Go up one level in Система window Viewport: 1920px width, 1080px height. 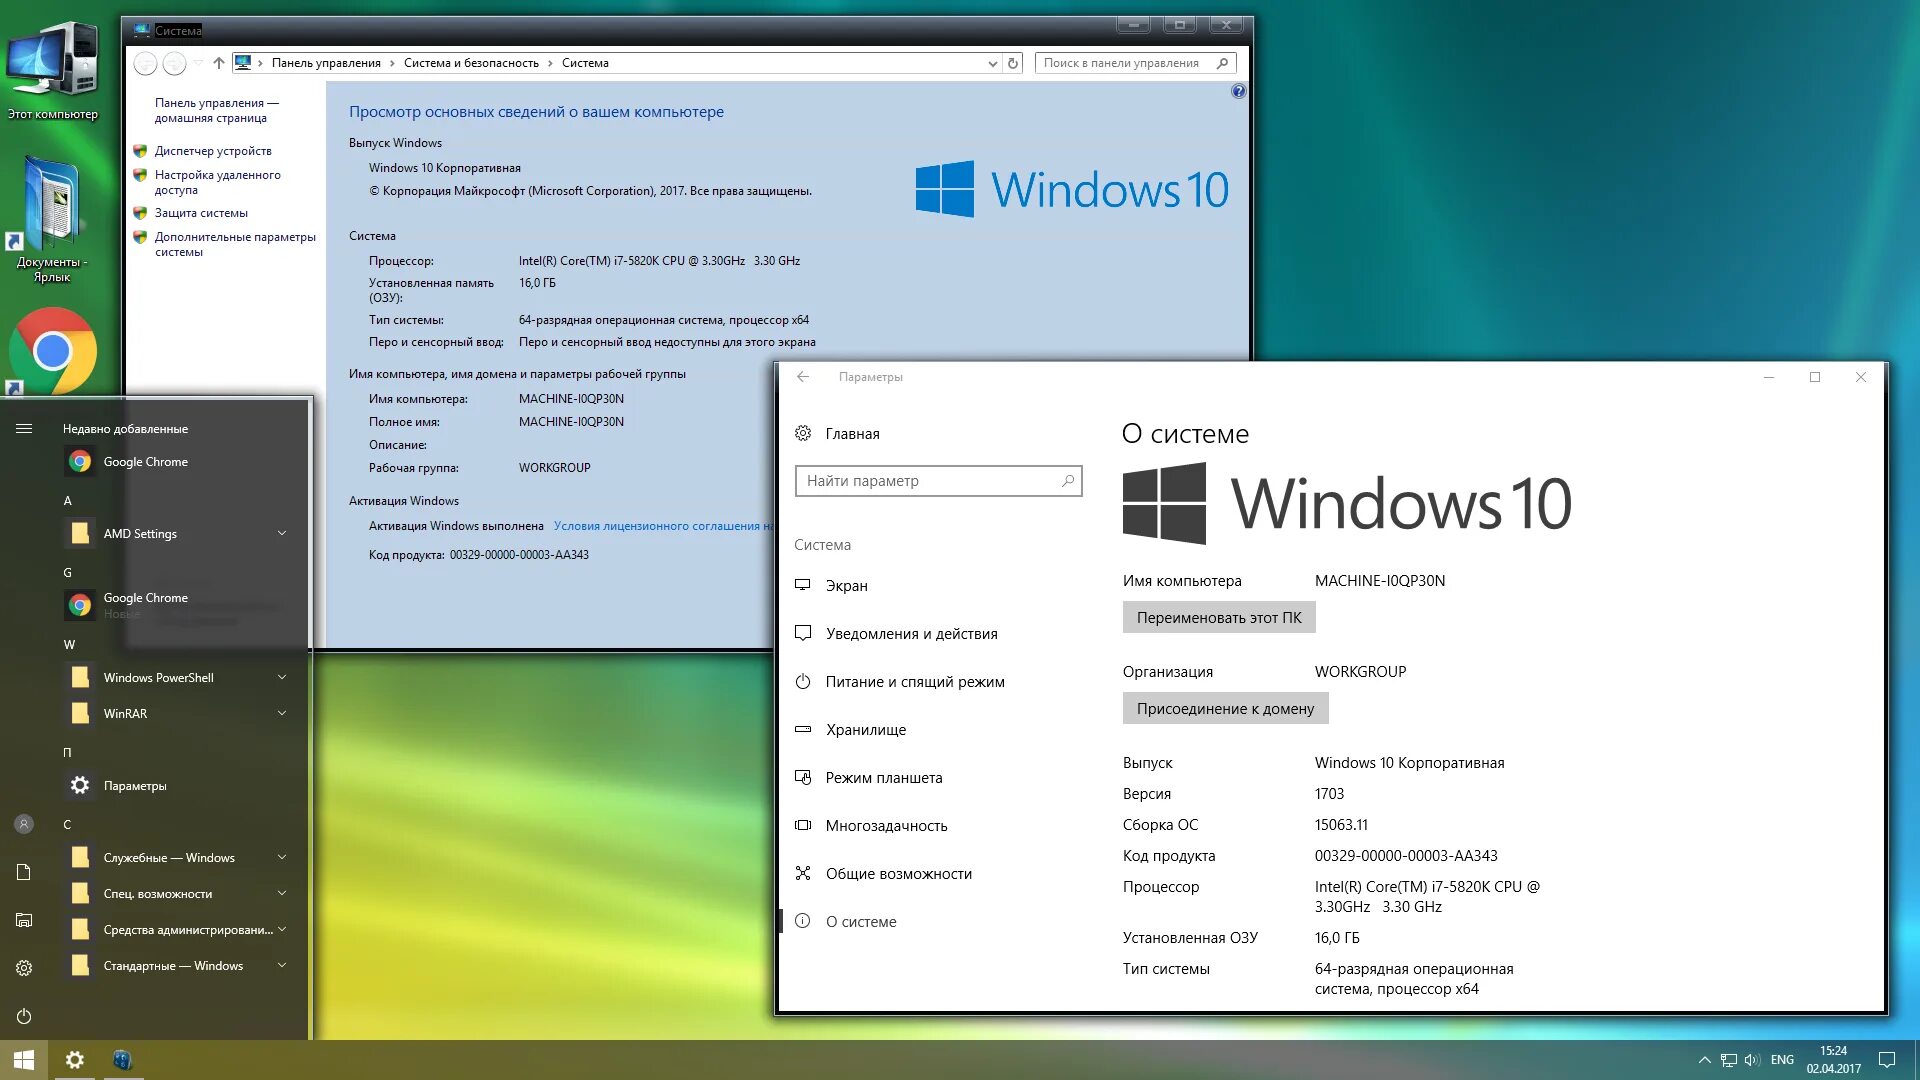(x=219, y=63)
